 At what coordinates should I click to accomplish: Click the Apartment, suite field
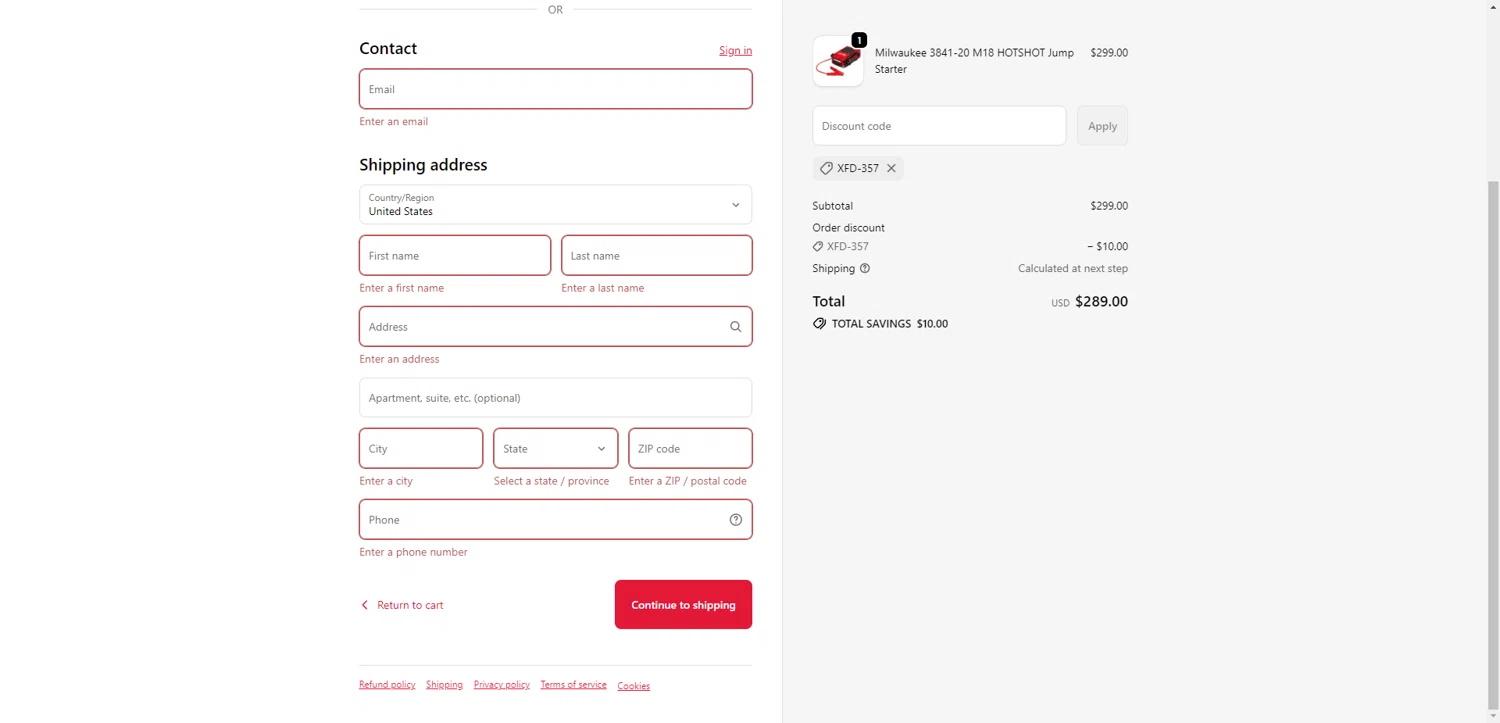555,398
